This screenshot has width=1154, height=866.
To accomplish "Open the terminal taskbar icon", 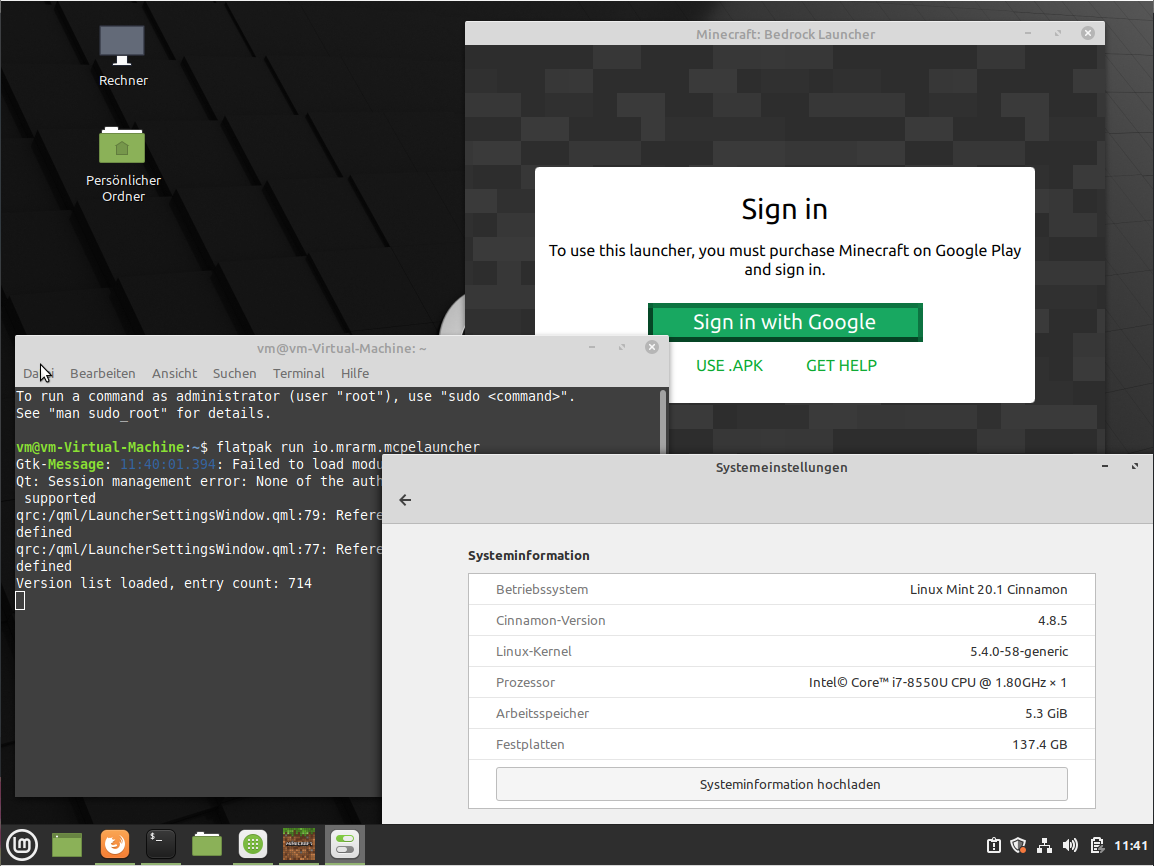I will (160, 844).
